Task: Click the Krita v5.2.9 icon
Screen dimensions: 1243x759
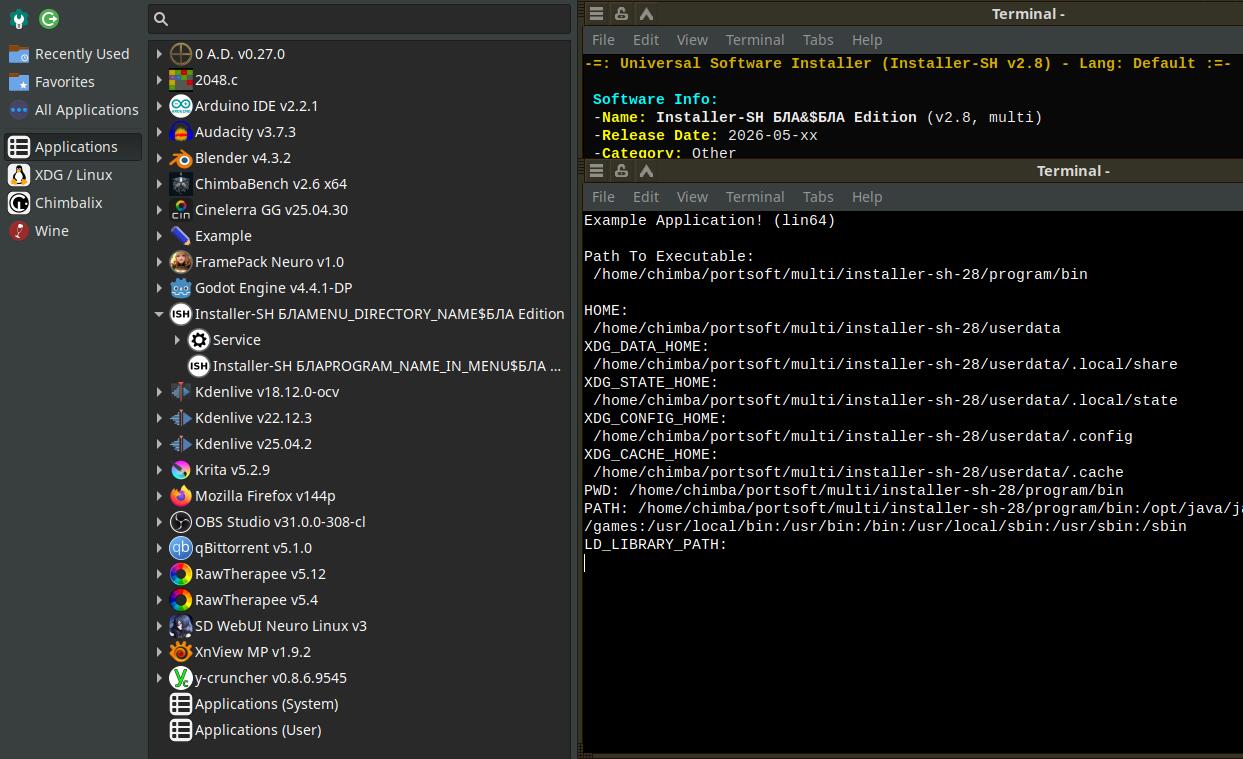Action: click(180, 470)
